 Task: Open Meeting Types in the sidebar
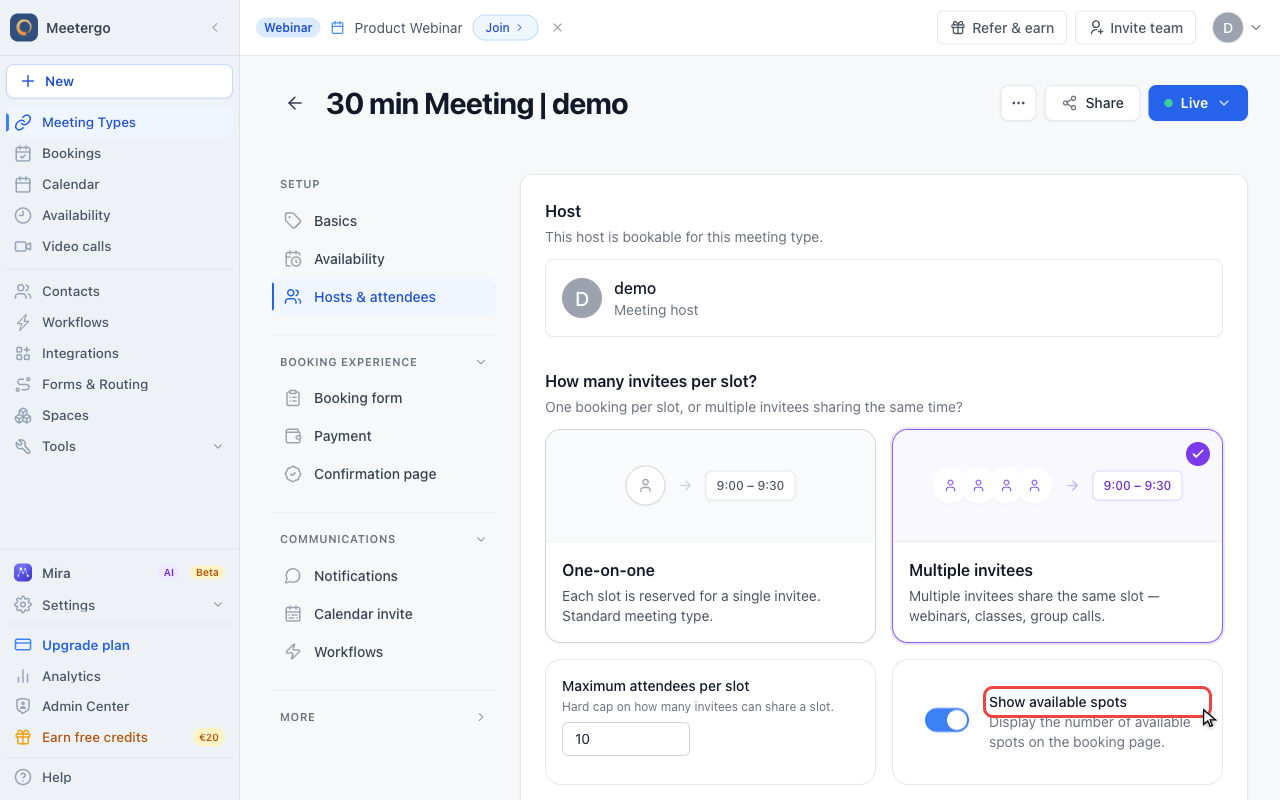pyautogui.click(x=119, y=122)
